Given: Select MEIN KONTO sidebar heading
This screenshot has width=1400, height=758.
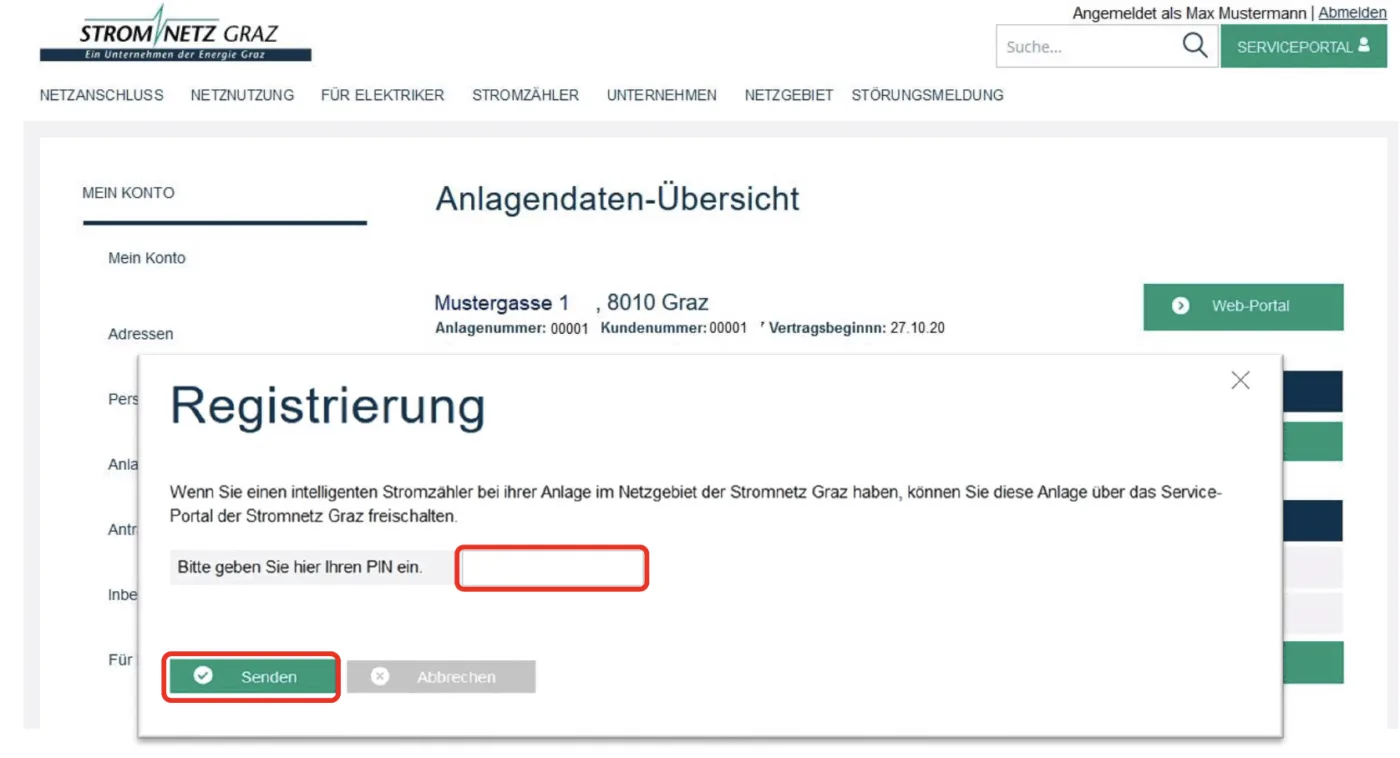Looking at the screenshot, I should click(128, 193).
